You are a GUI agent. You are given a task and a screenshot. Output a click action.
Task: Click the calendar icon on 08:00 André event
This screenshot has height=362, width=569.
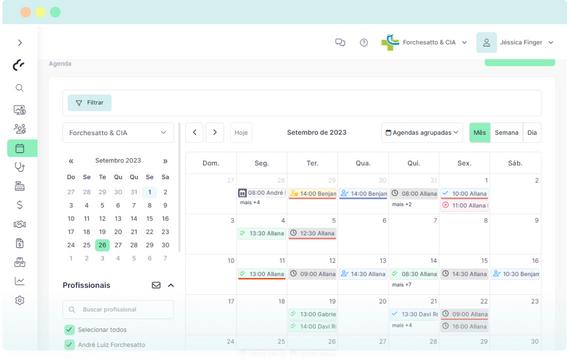tap(242, 193)
